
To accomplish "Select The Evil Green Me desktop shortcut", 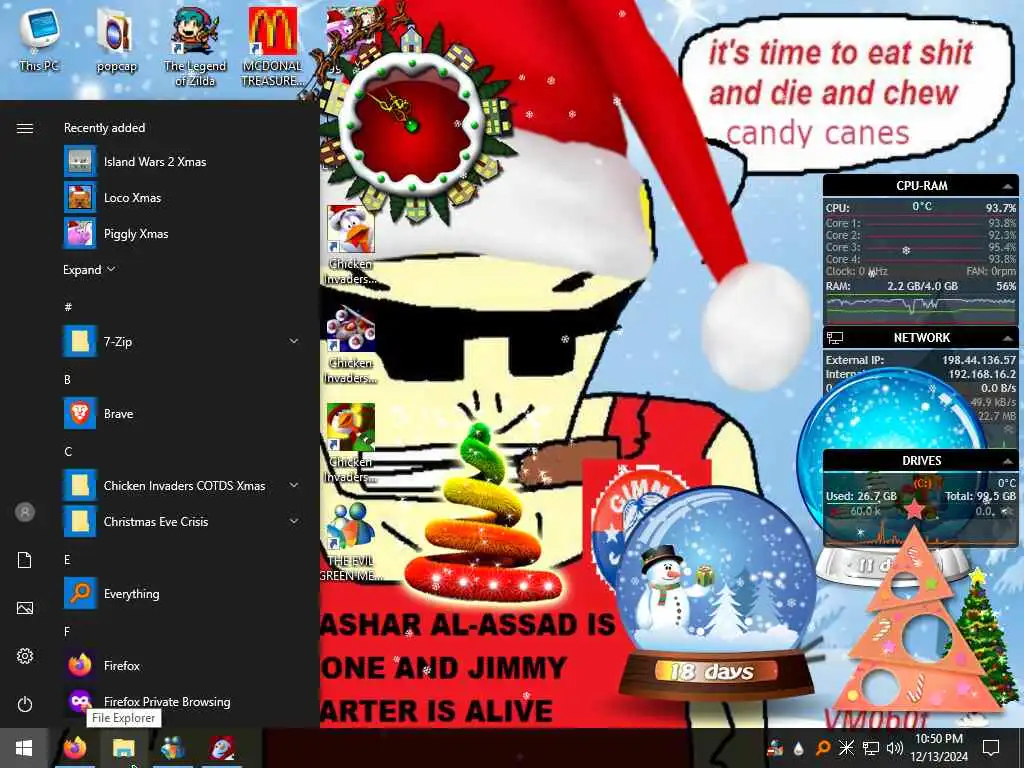I will pyautogui.click(x=351, y=542).
